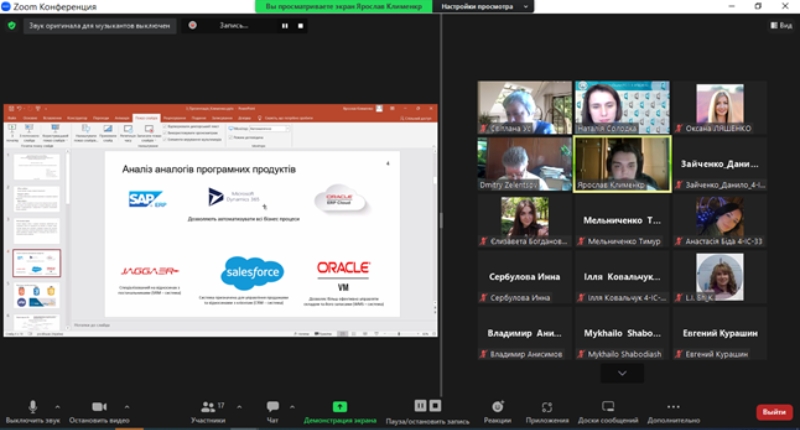Expand gallery with down chevron below participants
Screen dimensions: 800x430
622,373
